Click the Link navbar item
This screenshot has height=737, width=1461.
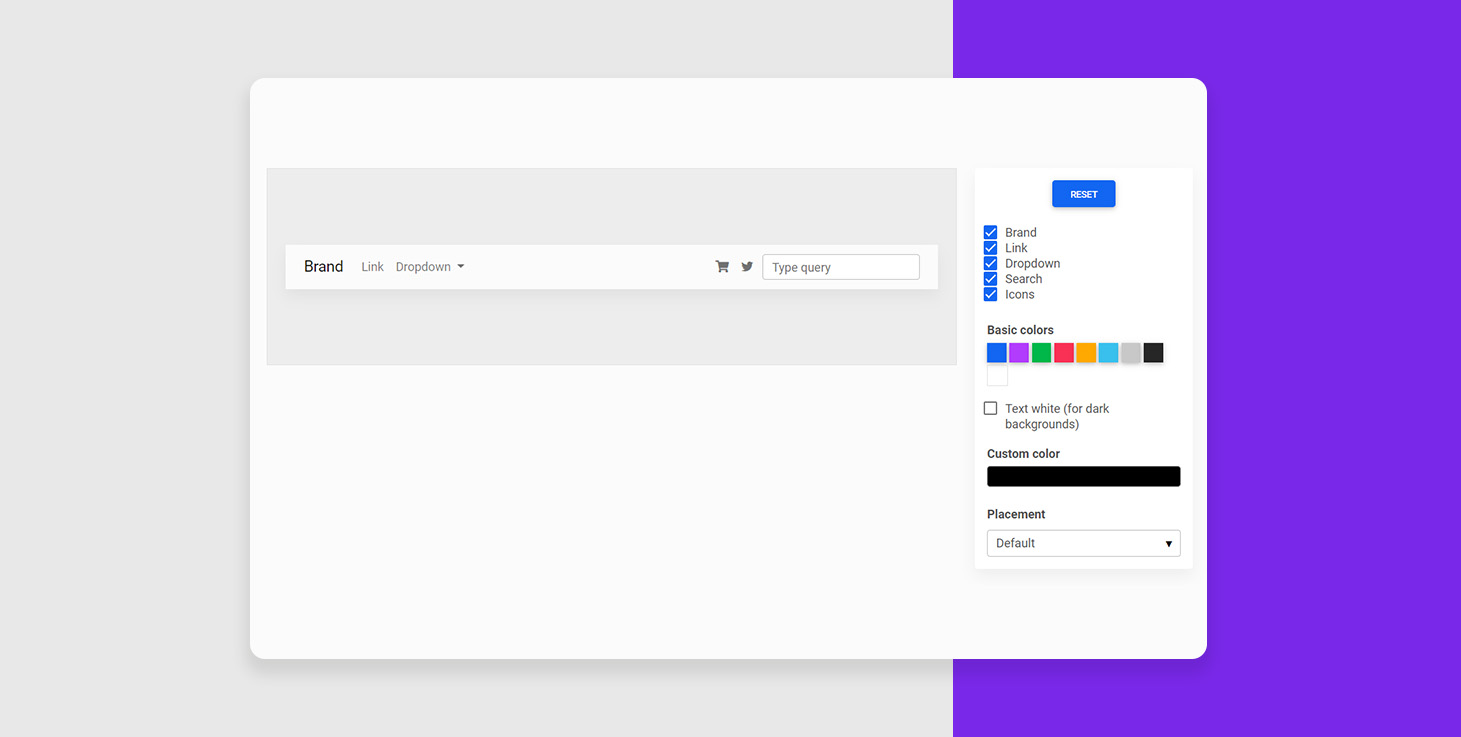[372, 267]
